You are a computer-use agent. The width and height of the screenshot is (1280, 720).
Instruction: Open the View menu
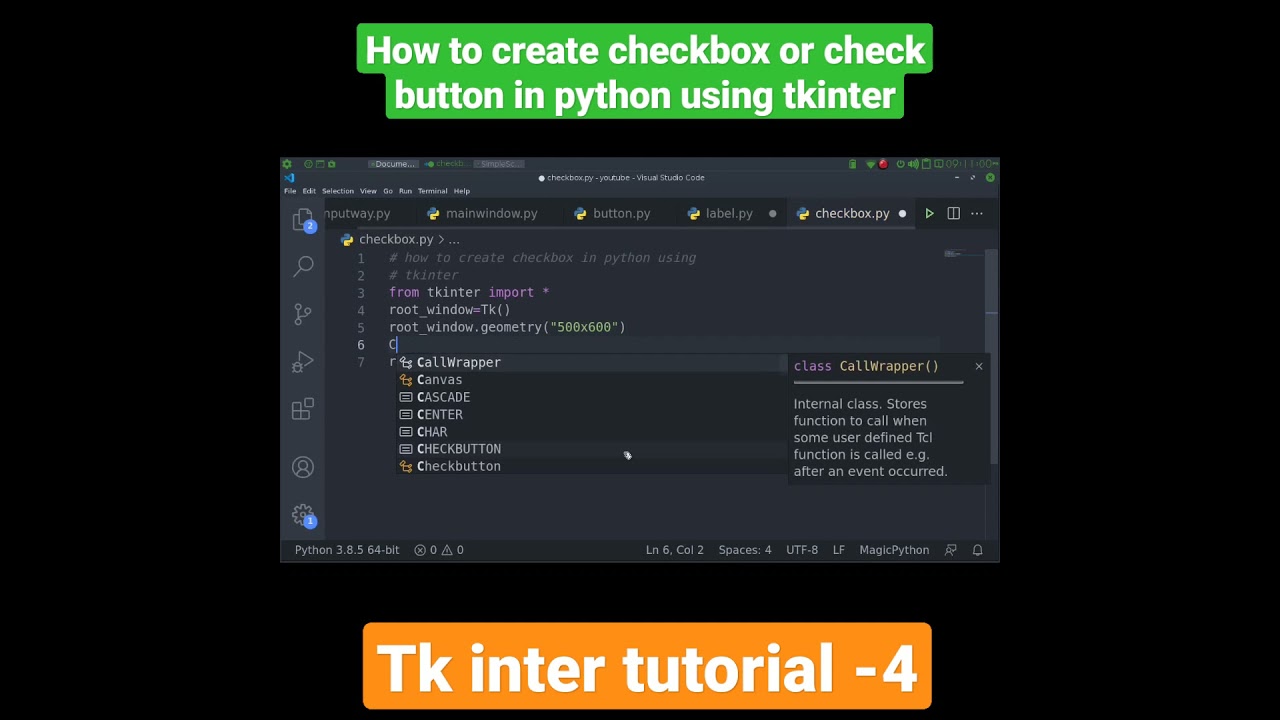(x=368, y=191)
